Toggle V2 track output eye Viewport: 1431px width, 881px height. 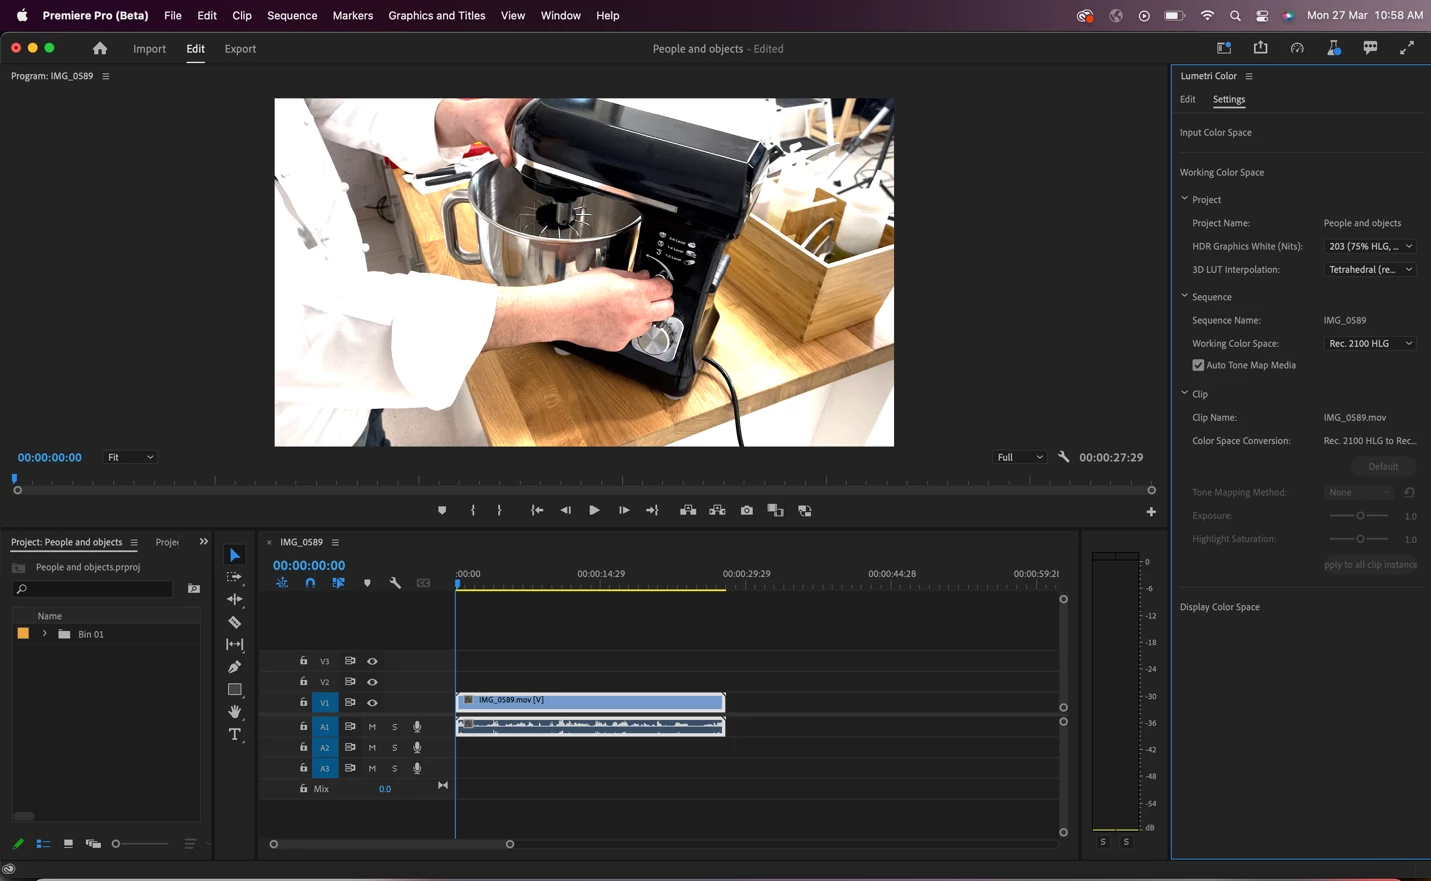coord(372,682)
